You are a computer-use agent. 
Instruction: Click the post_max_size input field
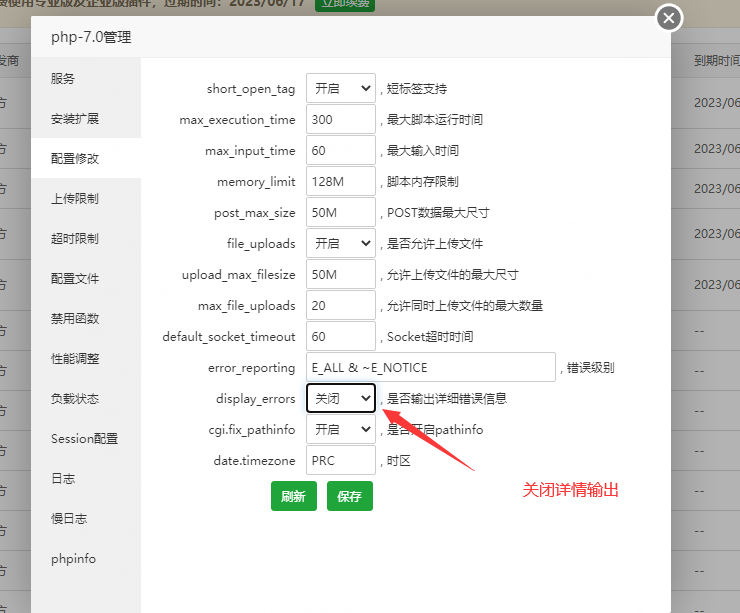tap(341, 212)
